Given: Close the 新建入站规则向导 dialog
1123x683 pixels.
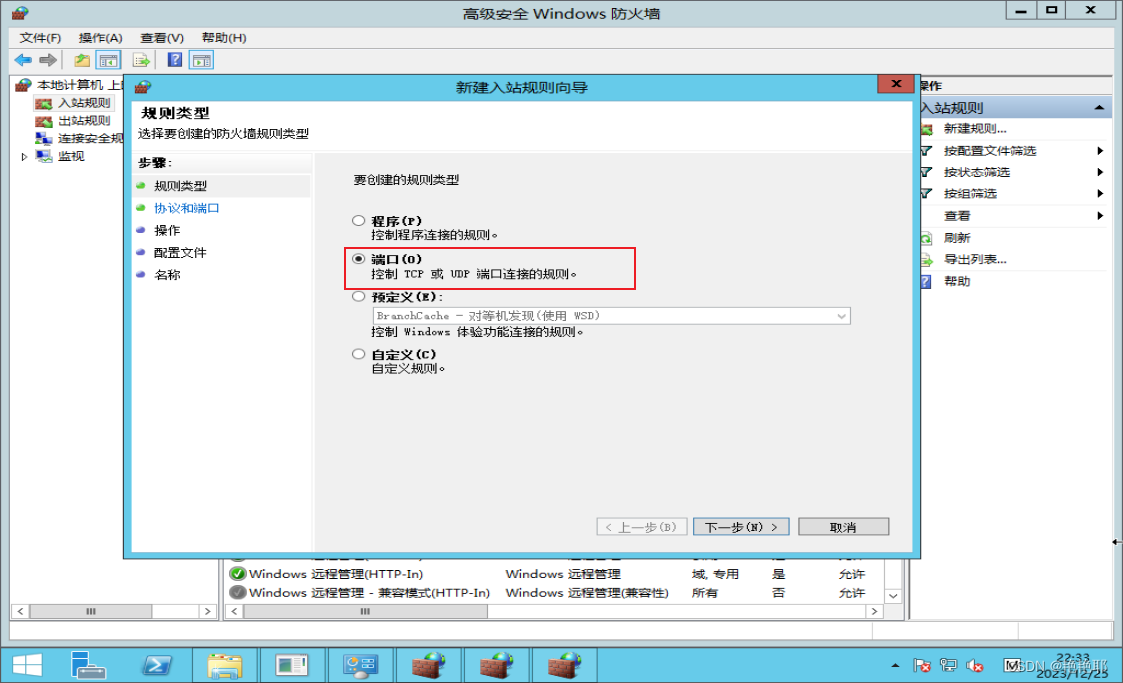Looking at the screenshot, I should (x=896, y=84).
